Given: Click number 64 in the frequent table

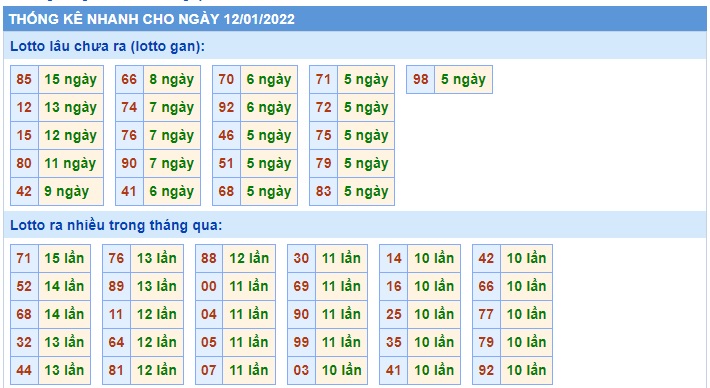Looking at the screenshot, I should coord(116,342).
